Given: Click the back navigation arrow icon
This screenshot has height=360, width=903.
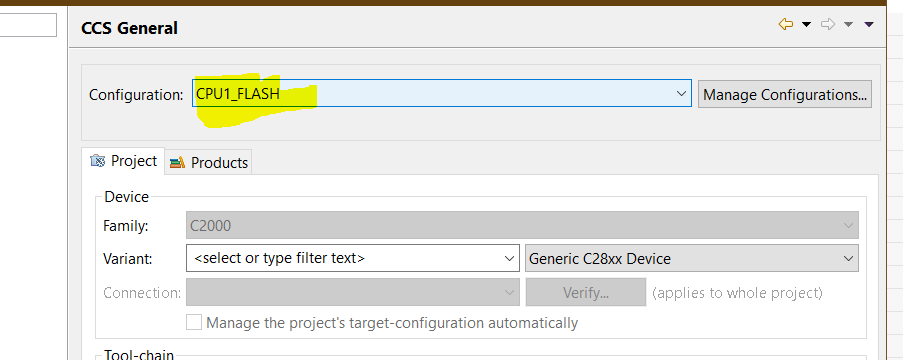Looking at the screenshot, I should coord(786,24).
